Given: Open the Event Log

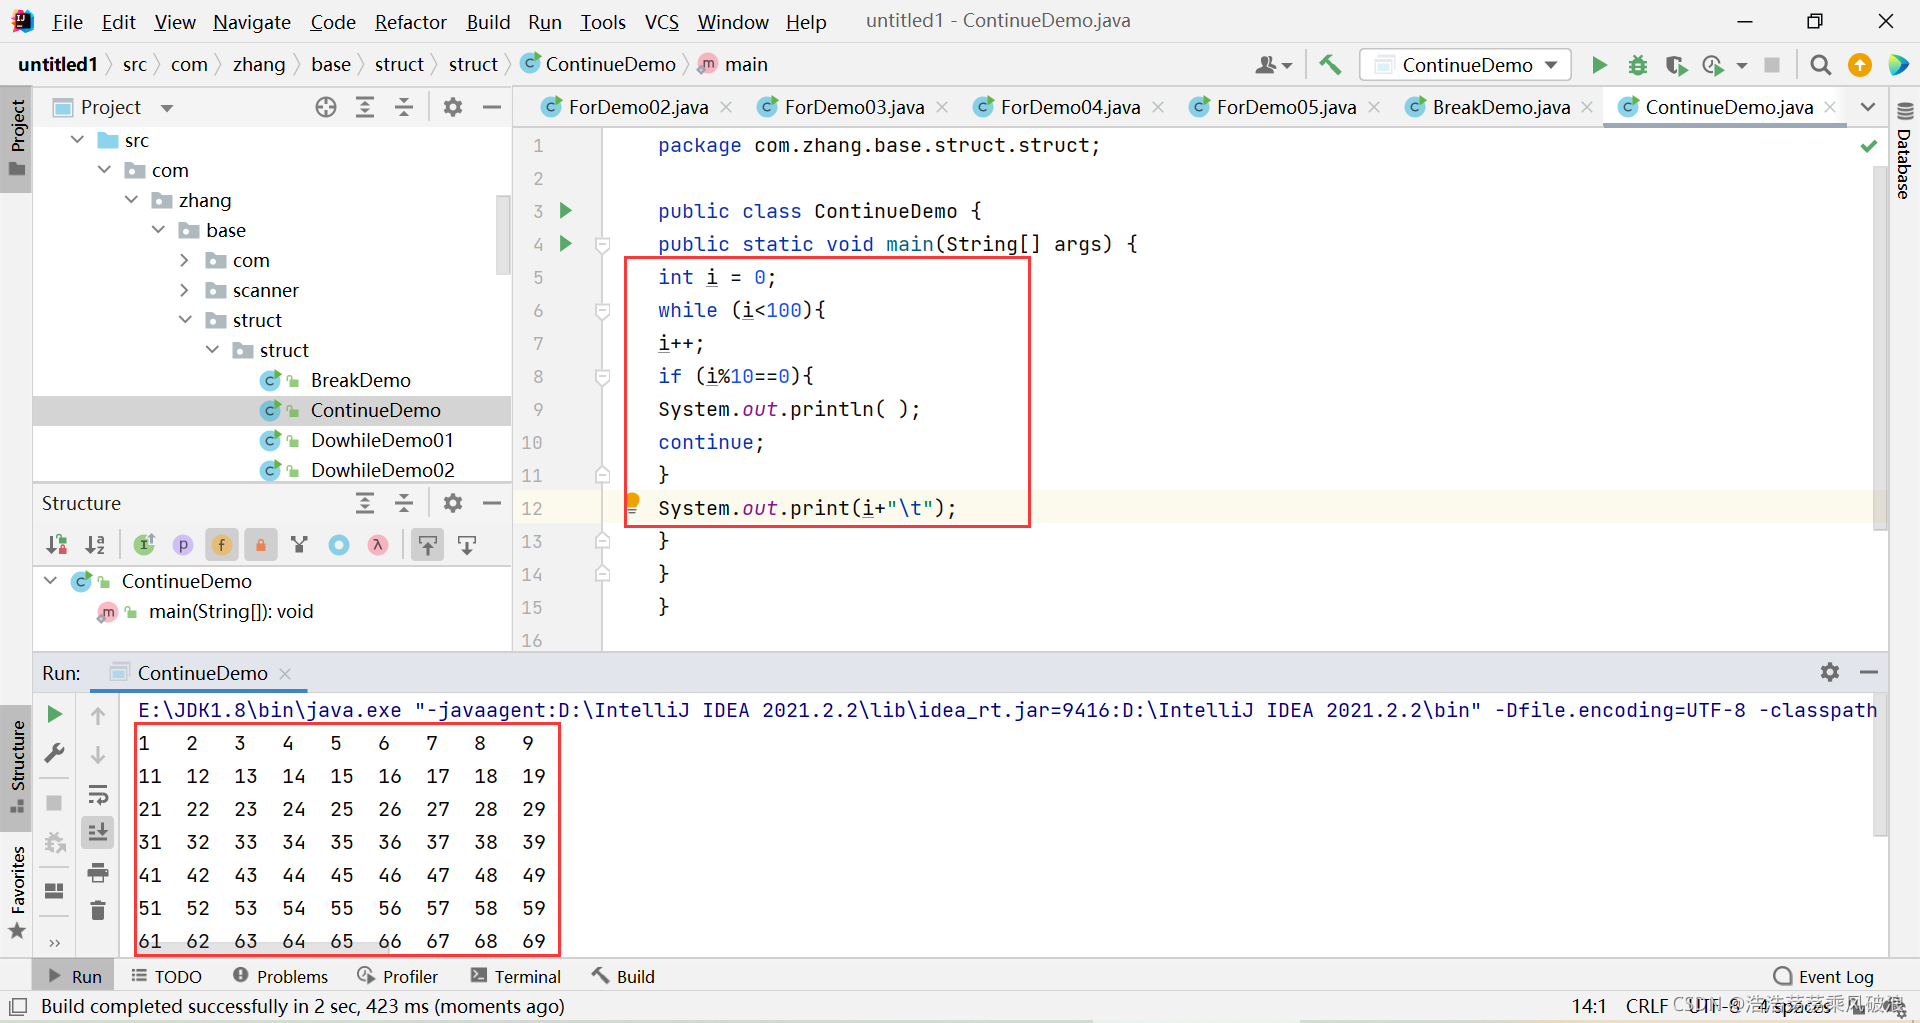Looking at the screenshot, I should click(1824, 976).
